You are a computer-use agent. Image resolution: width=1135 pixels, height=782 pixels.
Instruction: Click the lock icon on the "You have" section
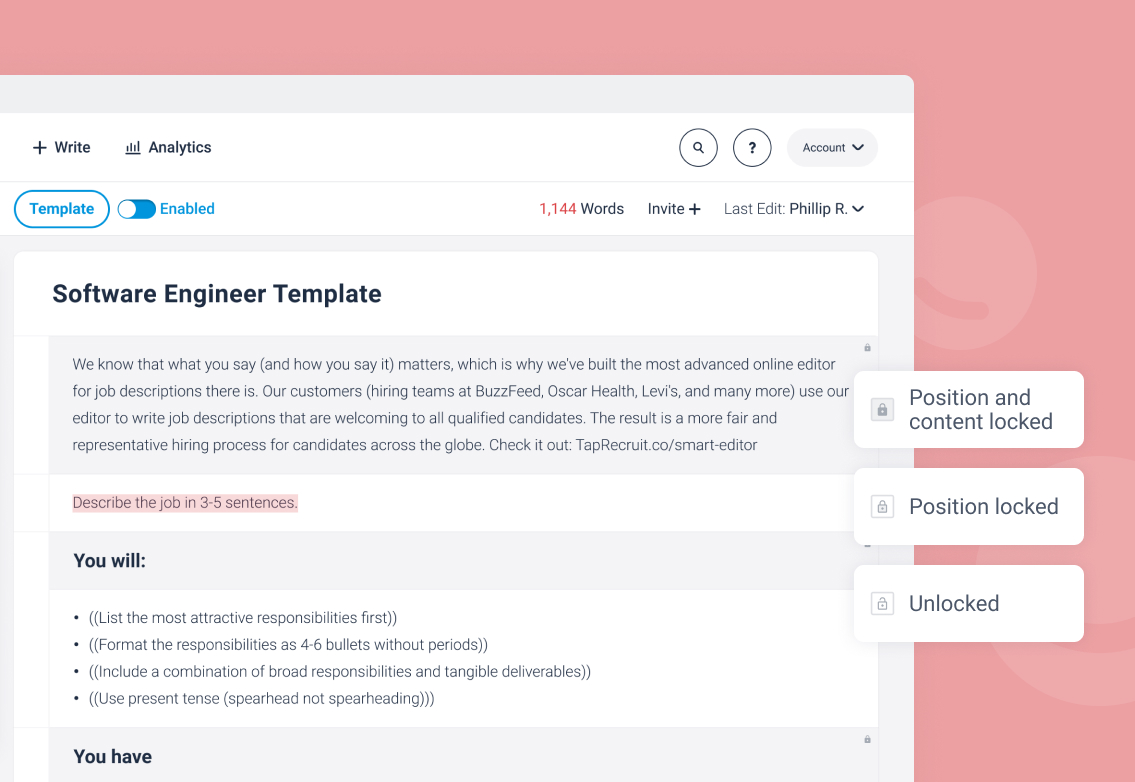point(867,740)
